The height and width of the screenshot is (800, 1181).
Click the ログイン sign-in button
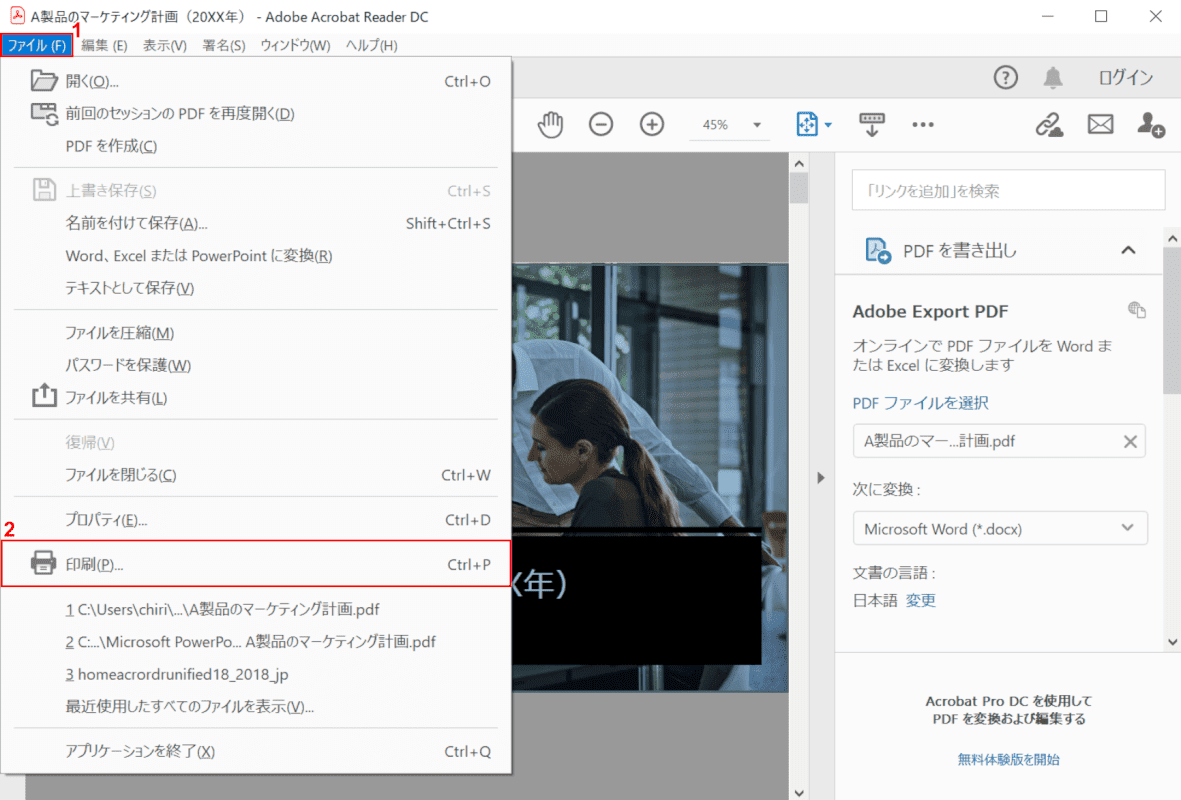click(1126, 77)
